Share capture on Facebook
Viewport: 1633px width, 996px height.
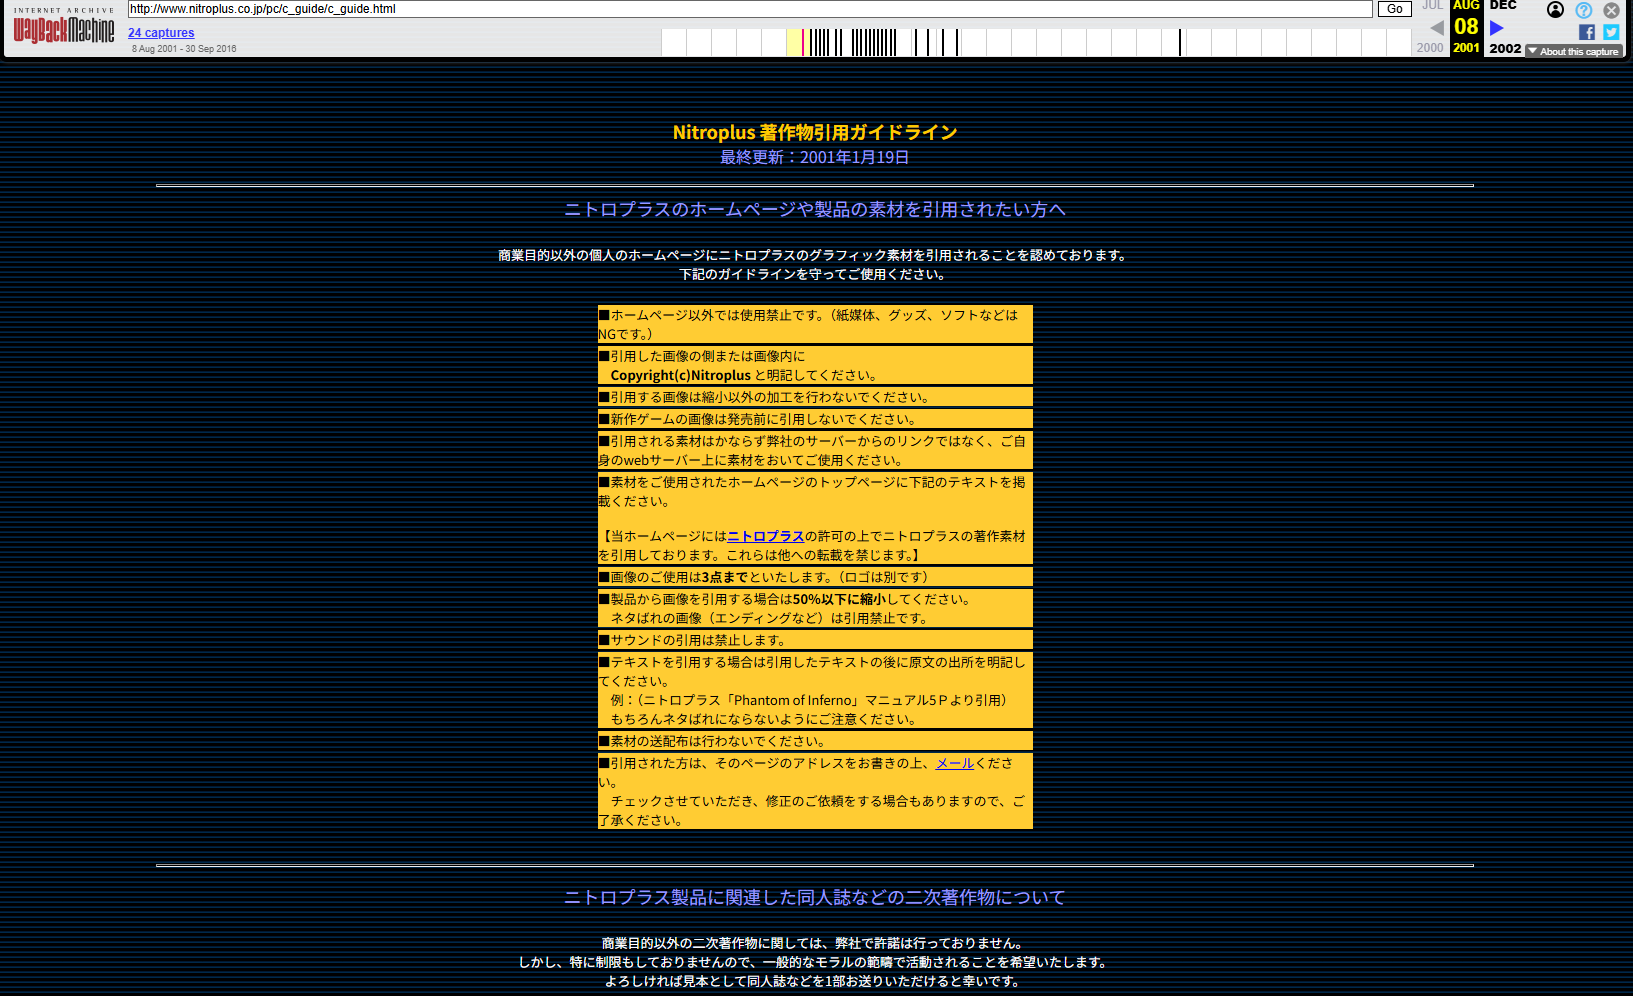(x=1587, y=32)
